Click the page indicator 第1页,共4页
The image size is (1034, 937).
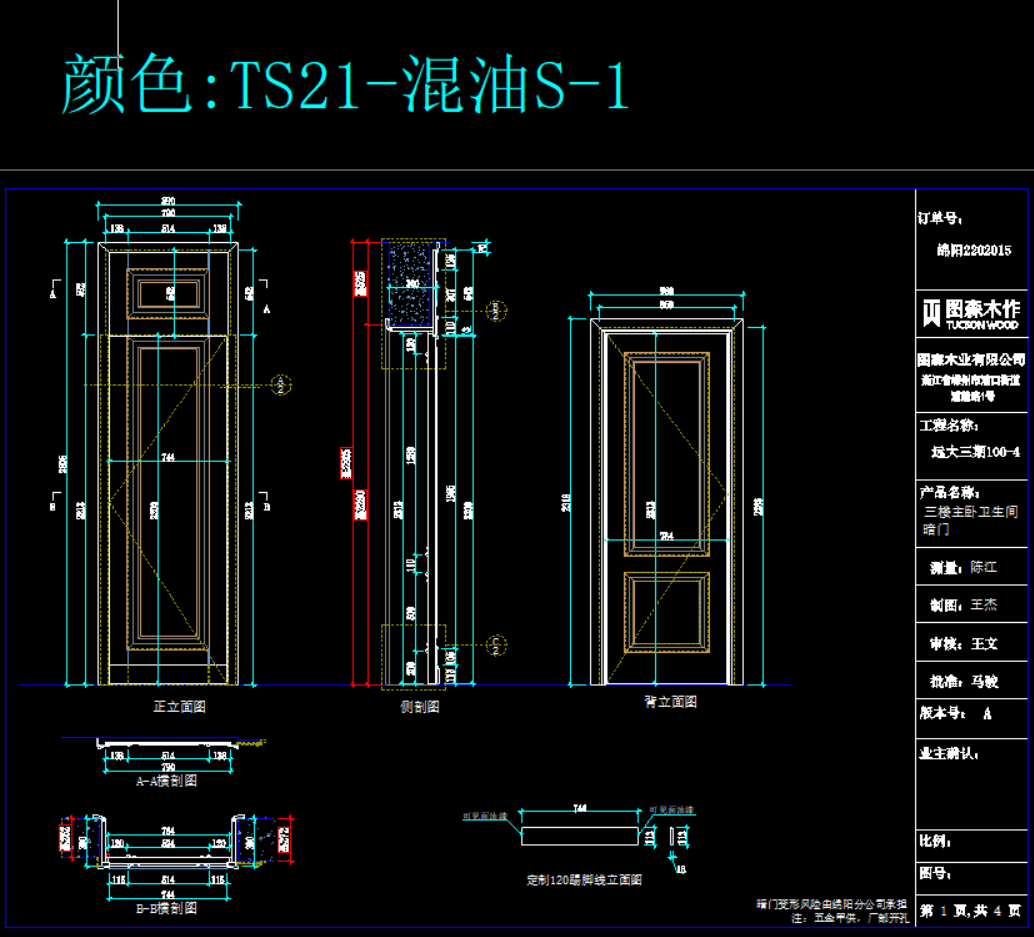coord(970,911)
